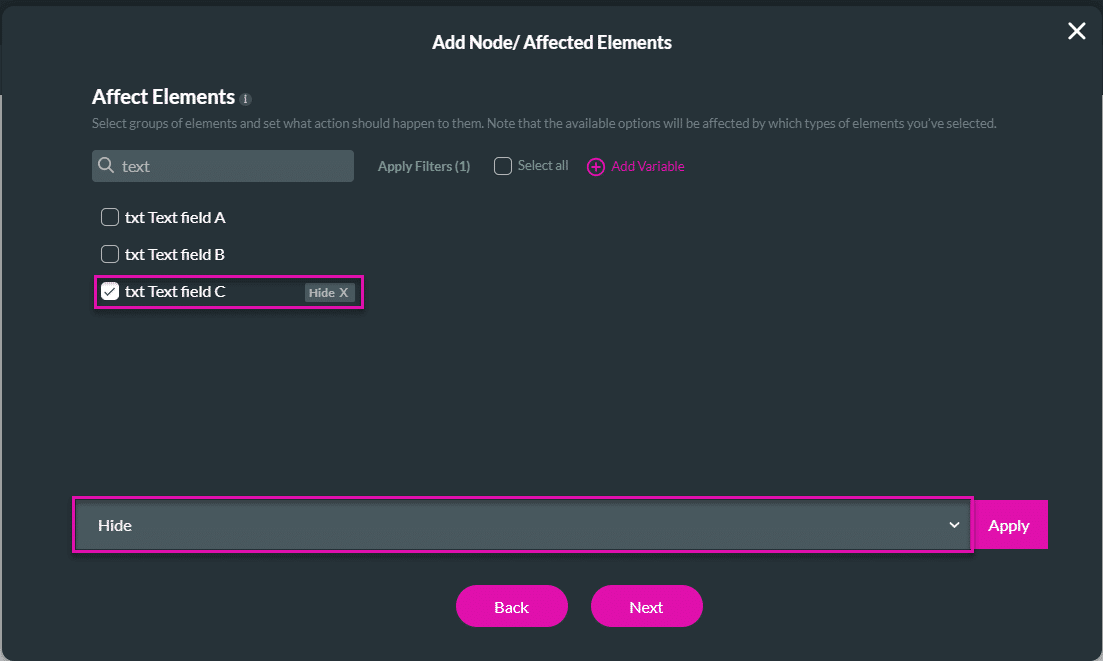Screen dimensions: 1103x661
Task: Click inside the search input containing 'text'
Action: point(220,165)
